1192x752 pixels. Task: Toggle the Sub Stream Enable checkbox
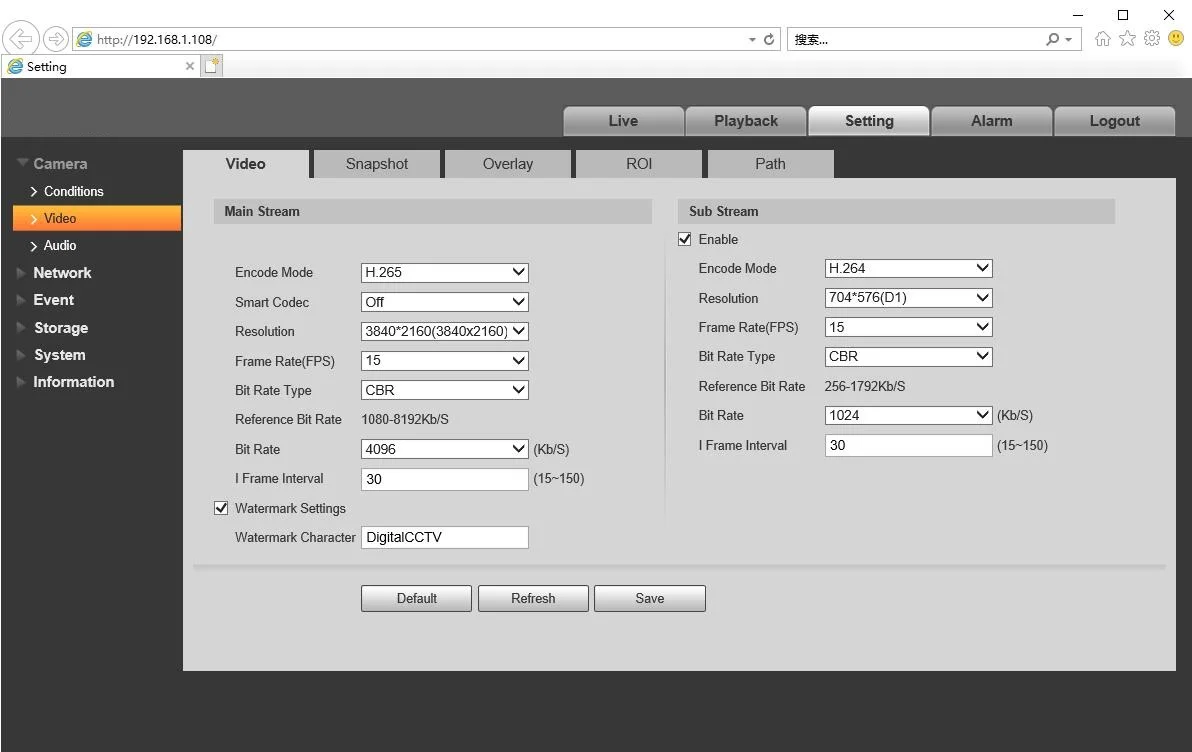click(685, 239)
